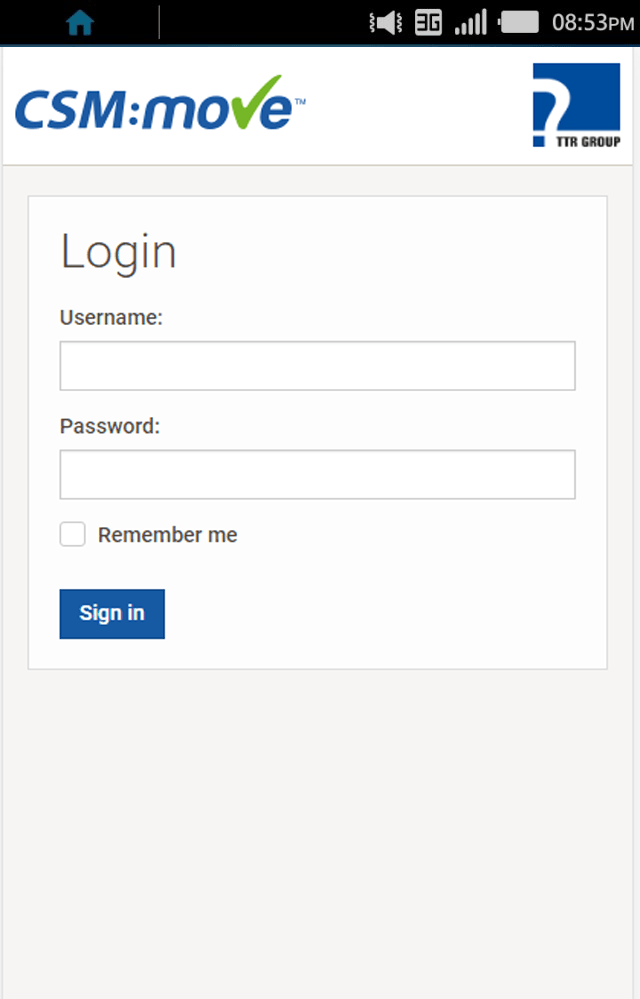Tap the battery level icon
The image size is (640, 999).
[518, 23]
